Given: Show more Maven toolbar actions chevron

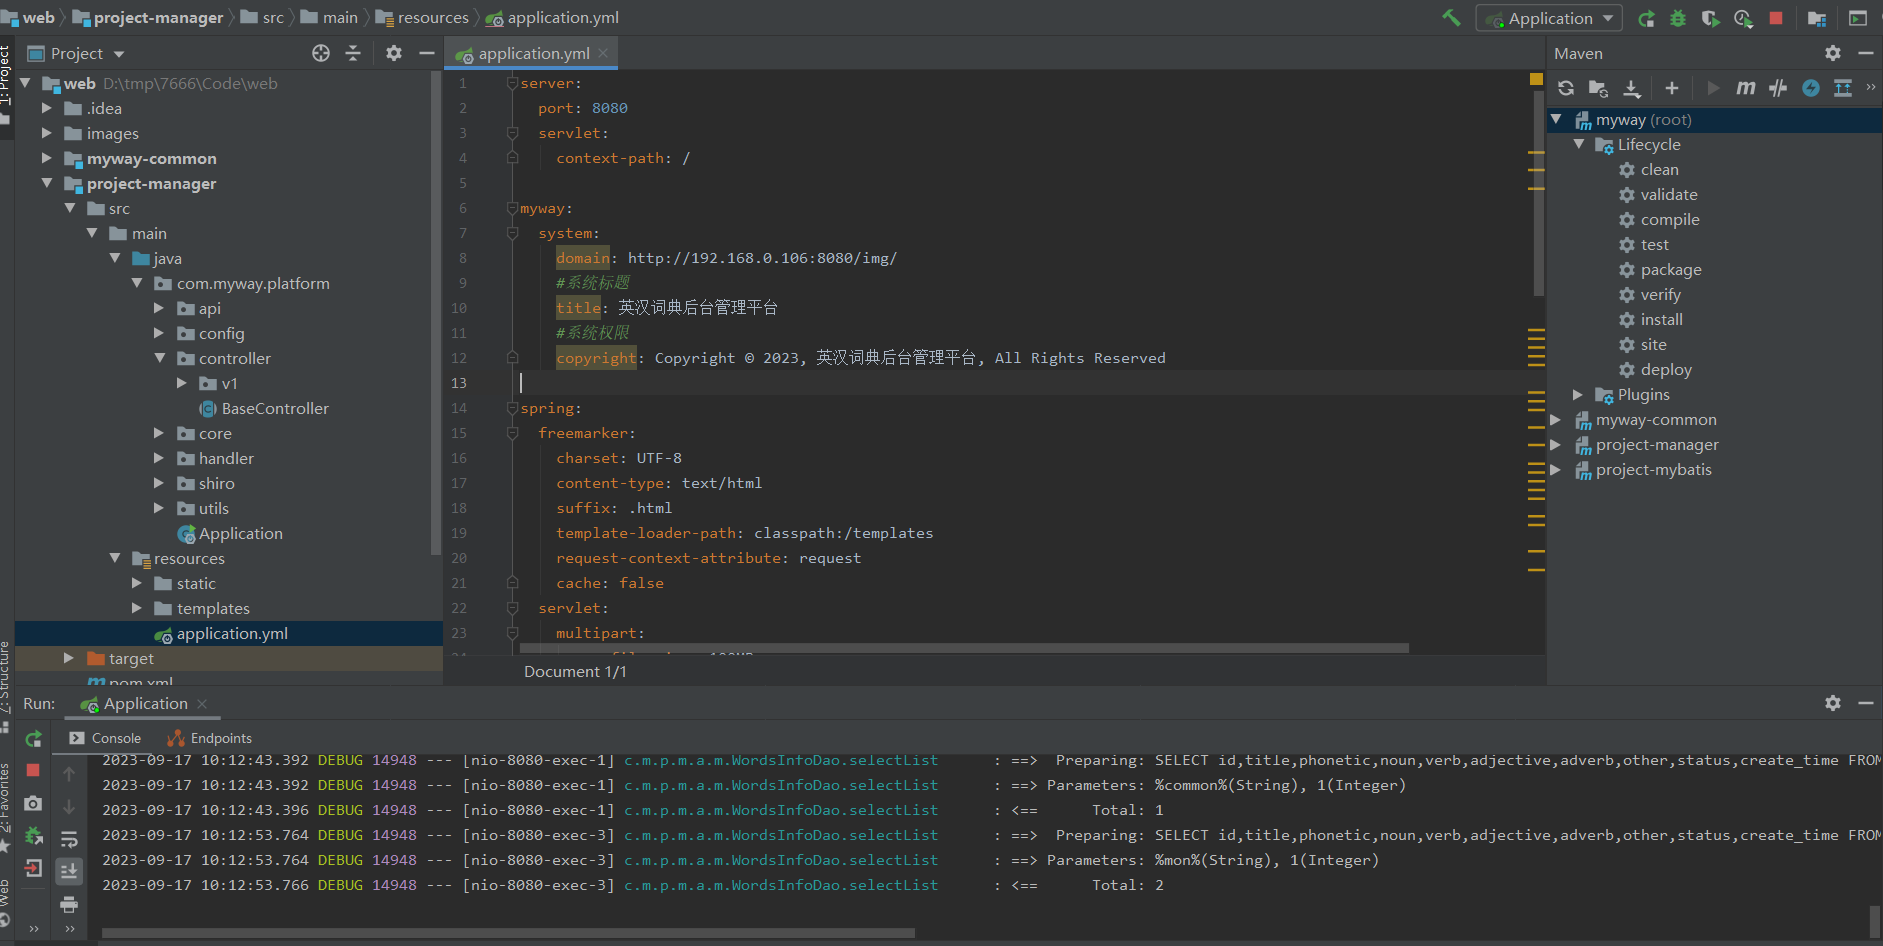Looking at the screenshot, I should coord(1871,88).
